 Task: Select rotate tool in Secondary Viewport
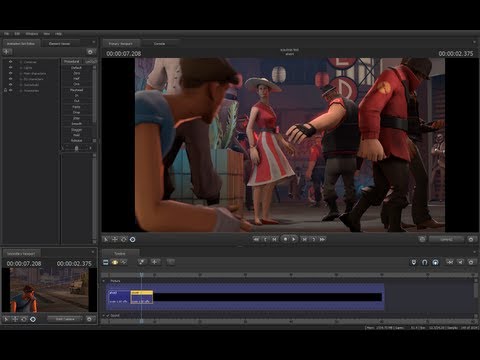(24, 319)
